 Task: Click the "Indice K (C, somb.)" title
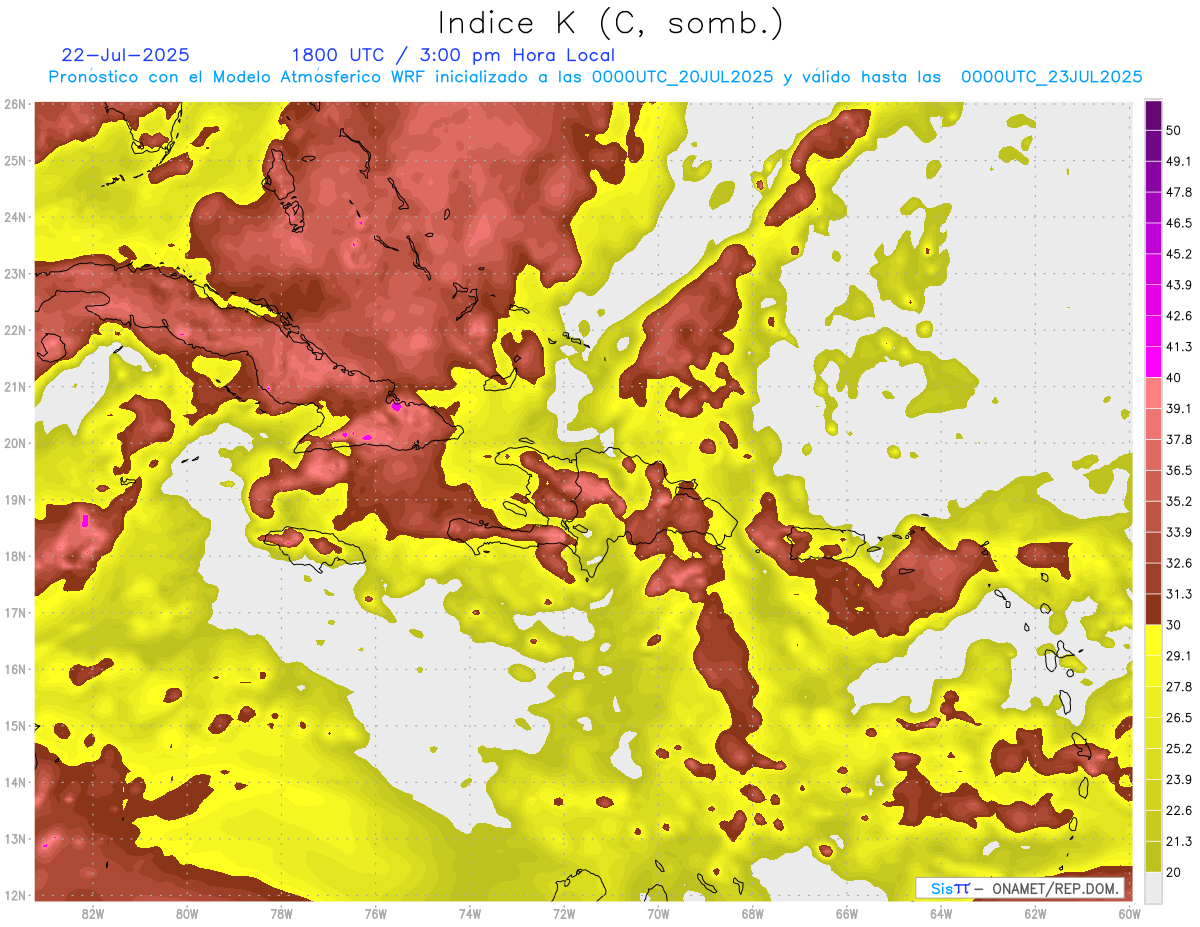[x=611, y=23]
